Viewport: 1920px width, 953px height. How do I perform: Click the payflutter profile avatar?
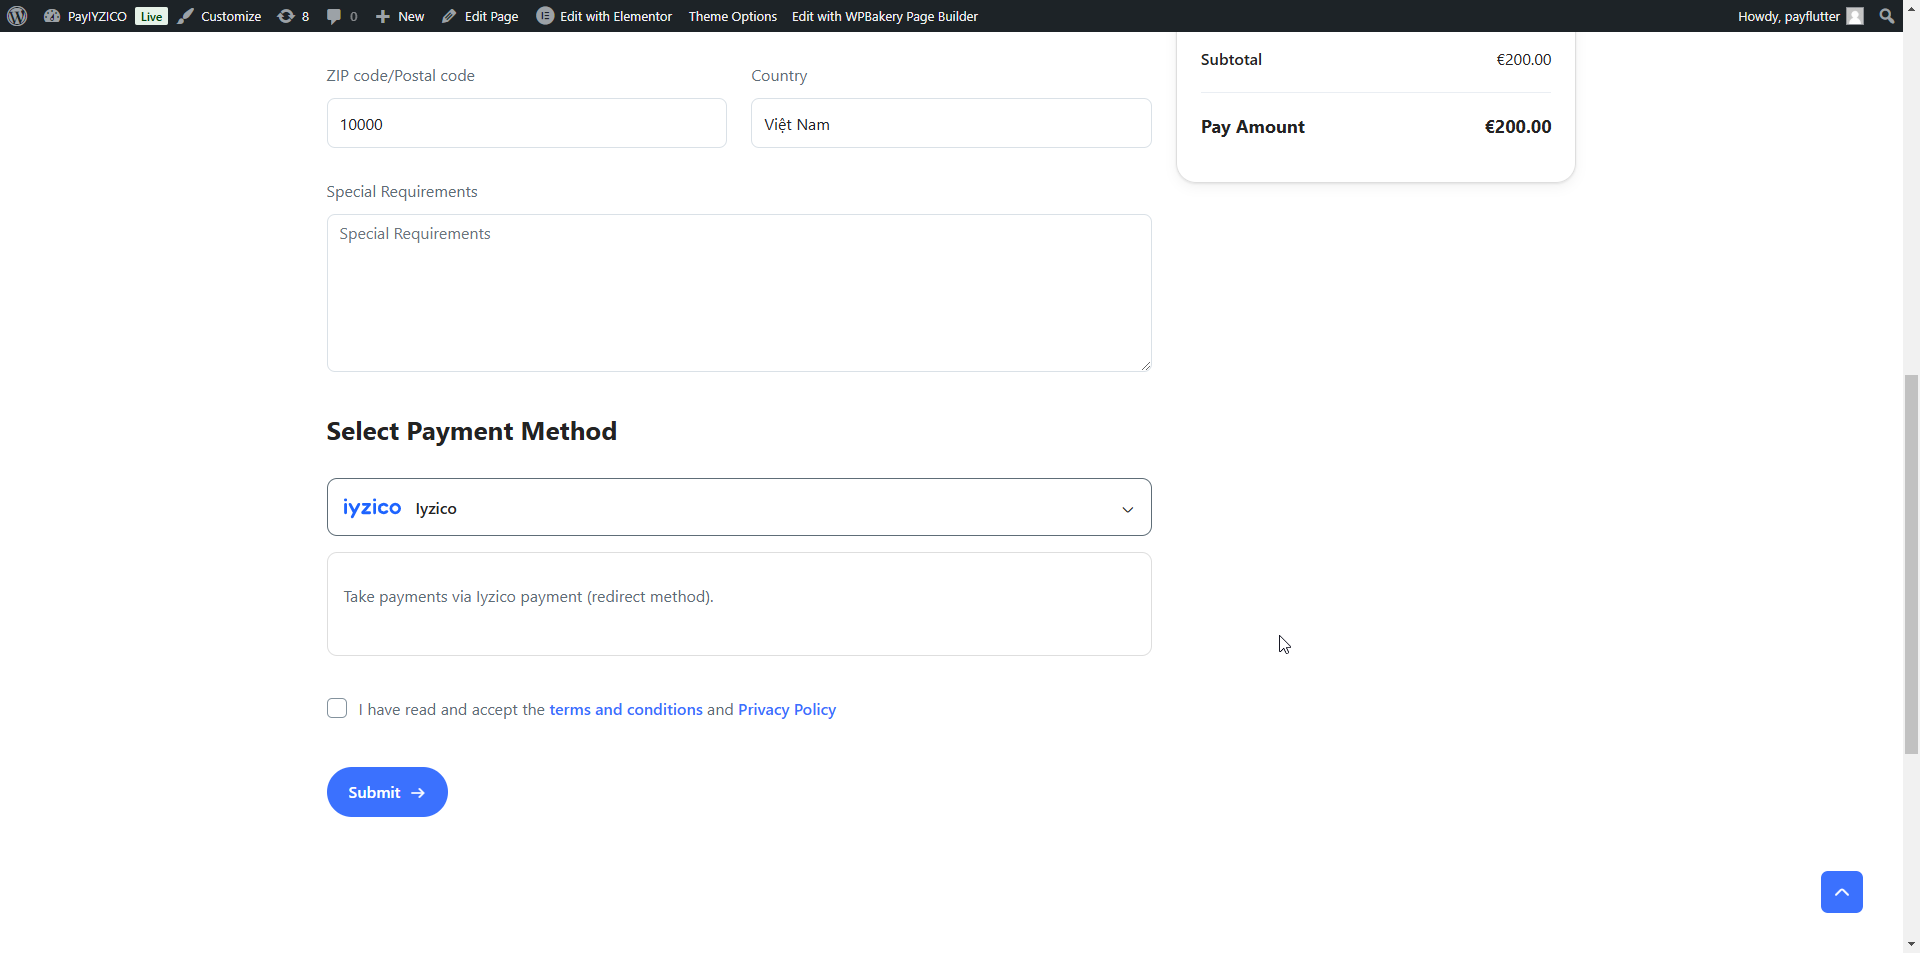coord(1857,16)
